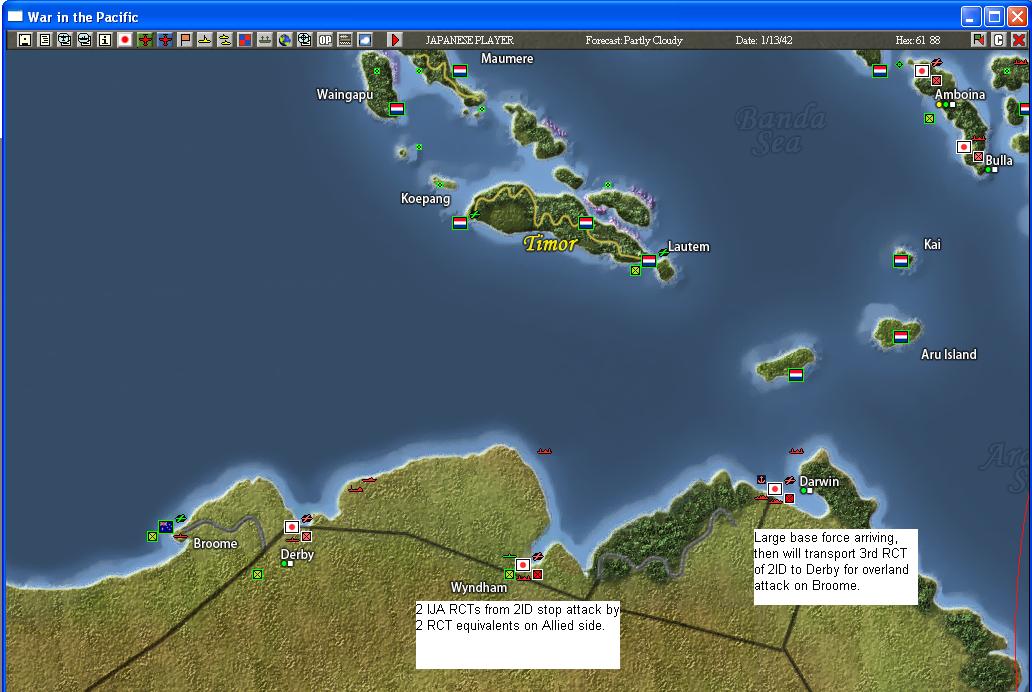Image resolution: width=1032 pixels, height=692 pixels.
Task: Open the cloud weather toolbar icon
Action: pos(365,40)
